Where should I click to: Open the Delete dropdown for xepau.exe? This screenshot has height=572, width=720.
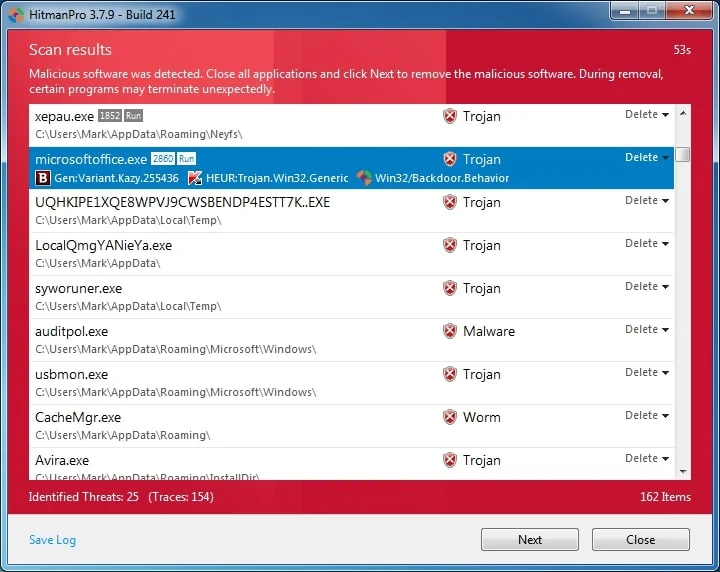[x=647, y=114]
